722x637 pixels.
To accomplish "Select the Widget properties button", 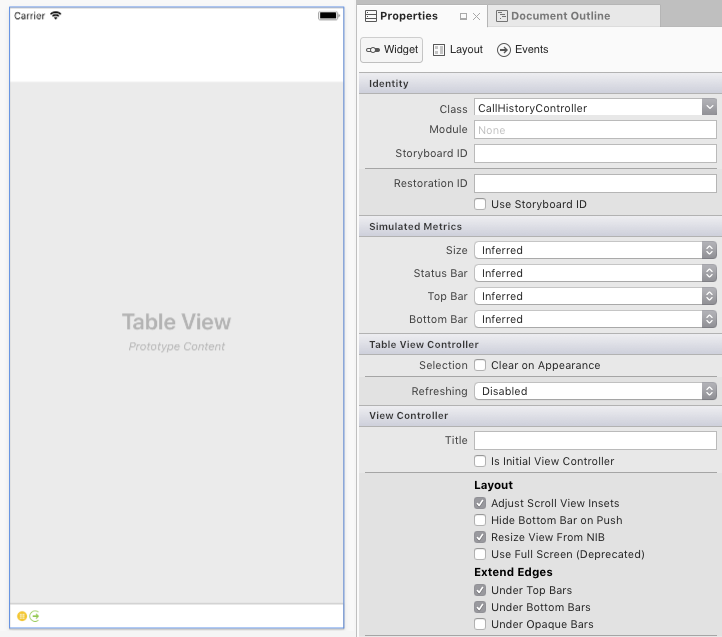I will (x=392, y=50).
